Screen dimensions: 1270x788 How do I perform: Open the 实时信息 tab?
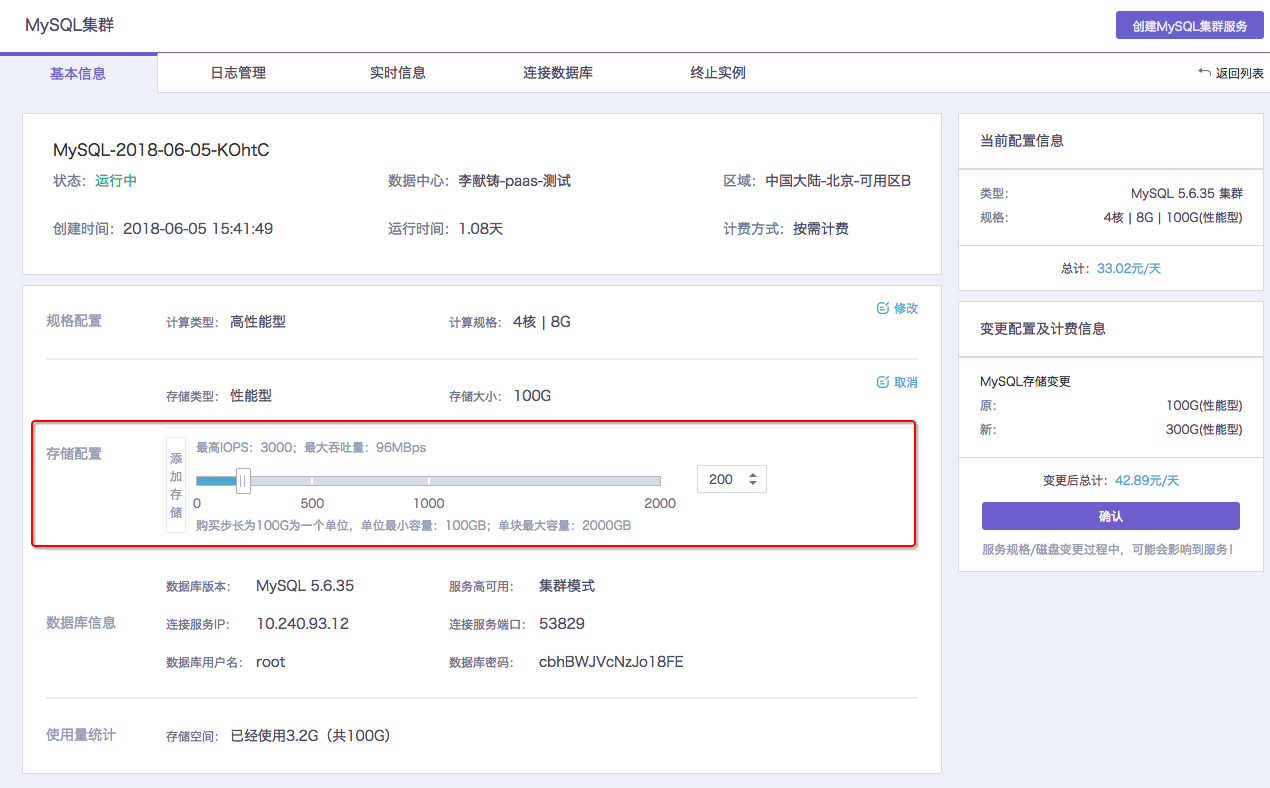(x=398, y=73)
